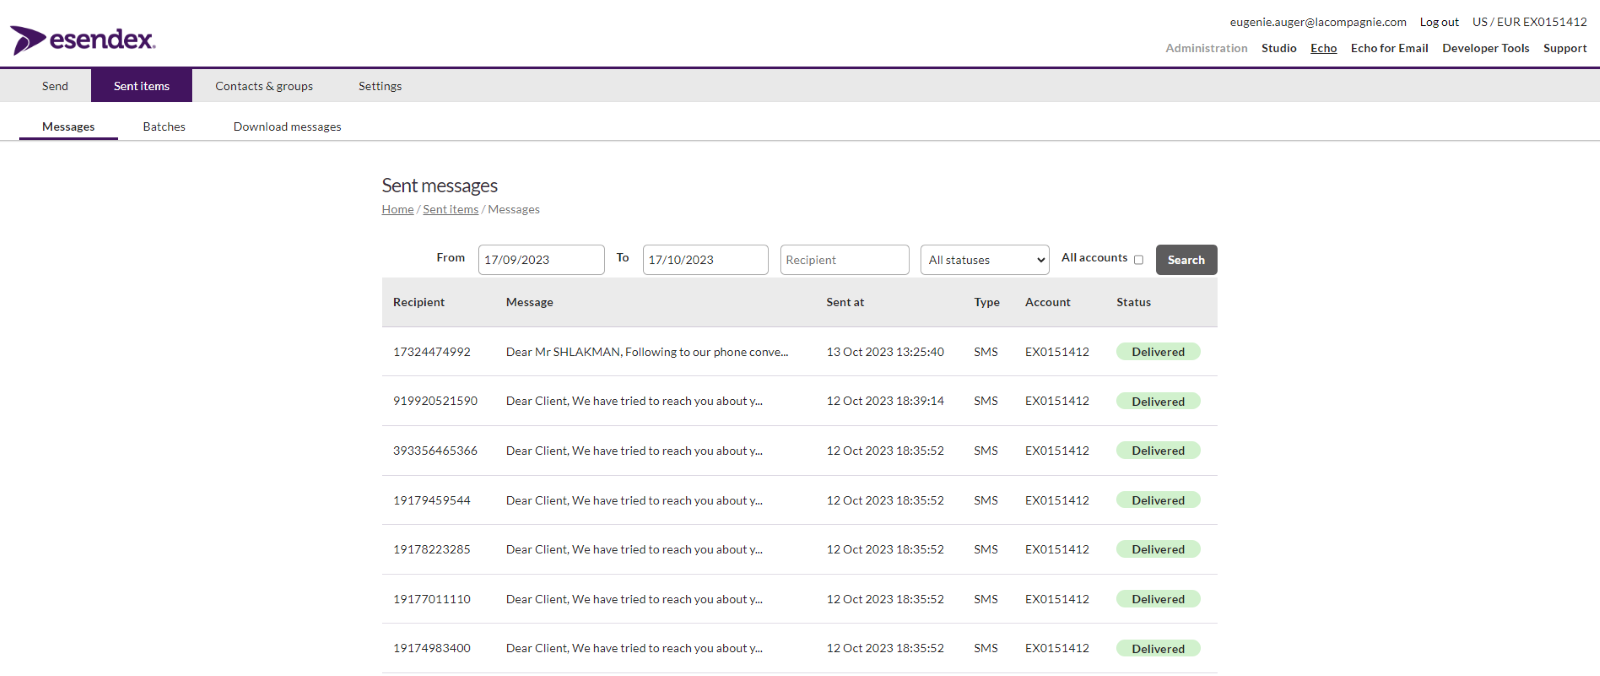1600x676 pixels.
Task: Switch to the Messages sub-tab
Action: pos(68,127)
